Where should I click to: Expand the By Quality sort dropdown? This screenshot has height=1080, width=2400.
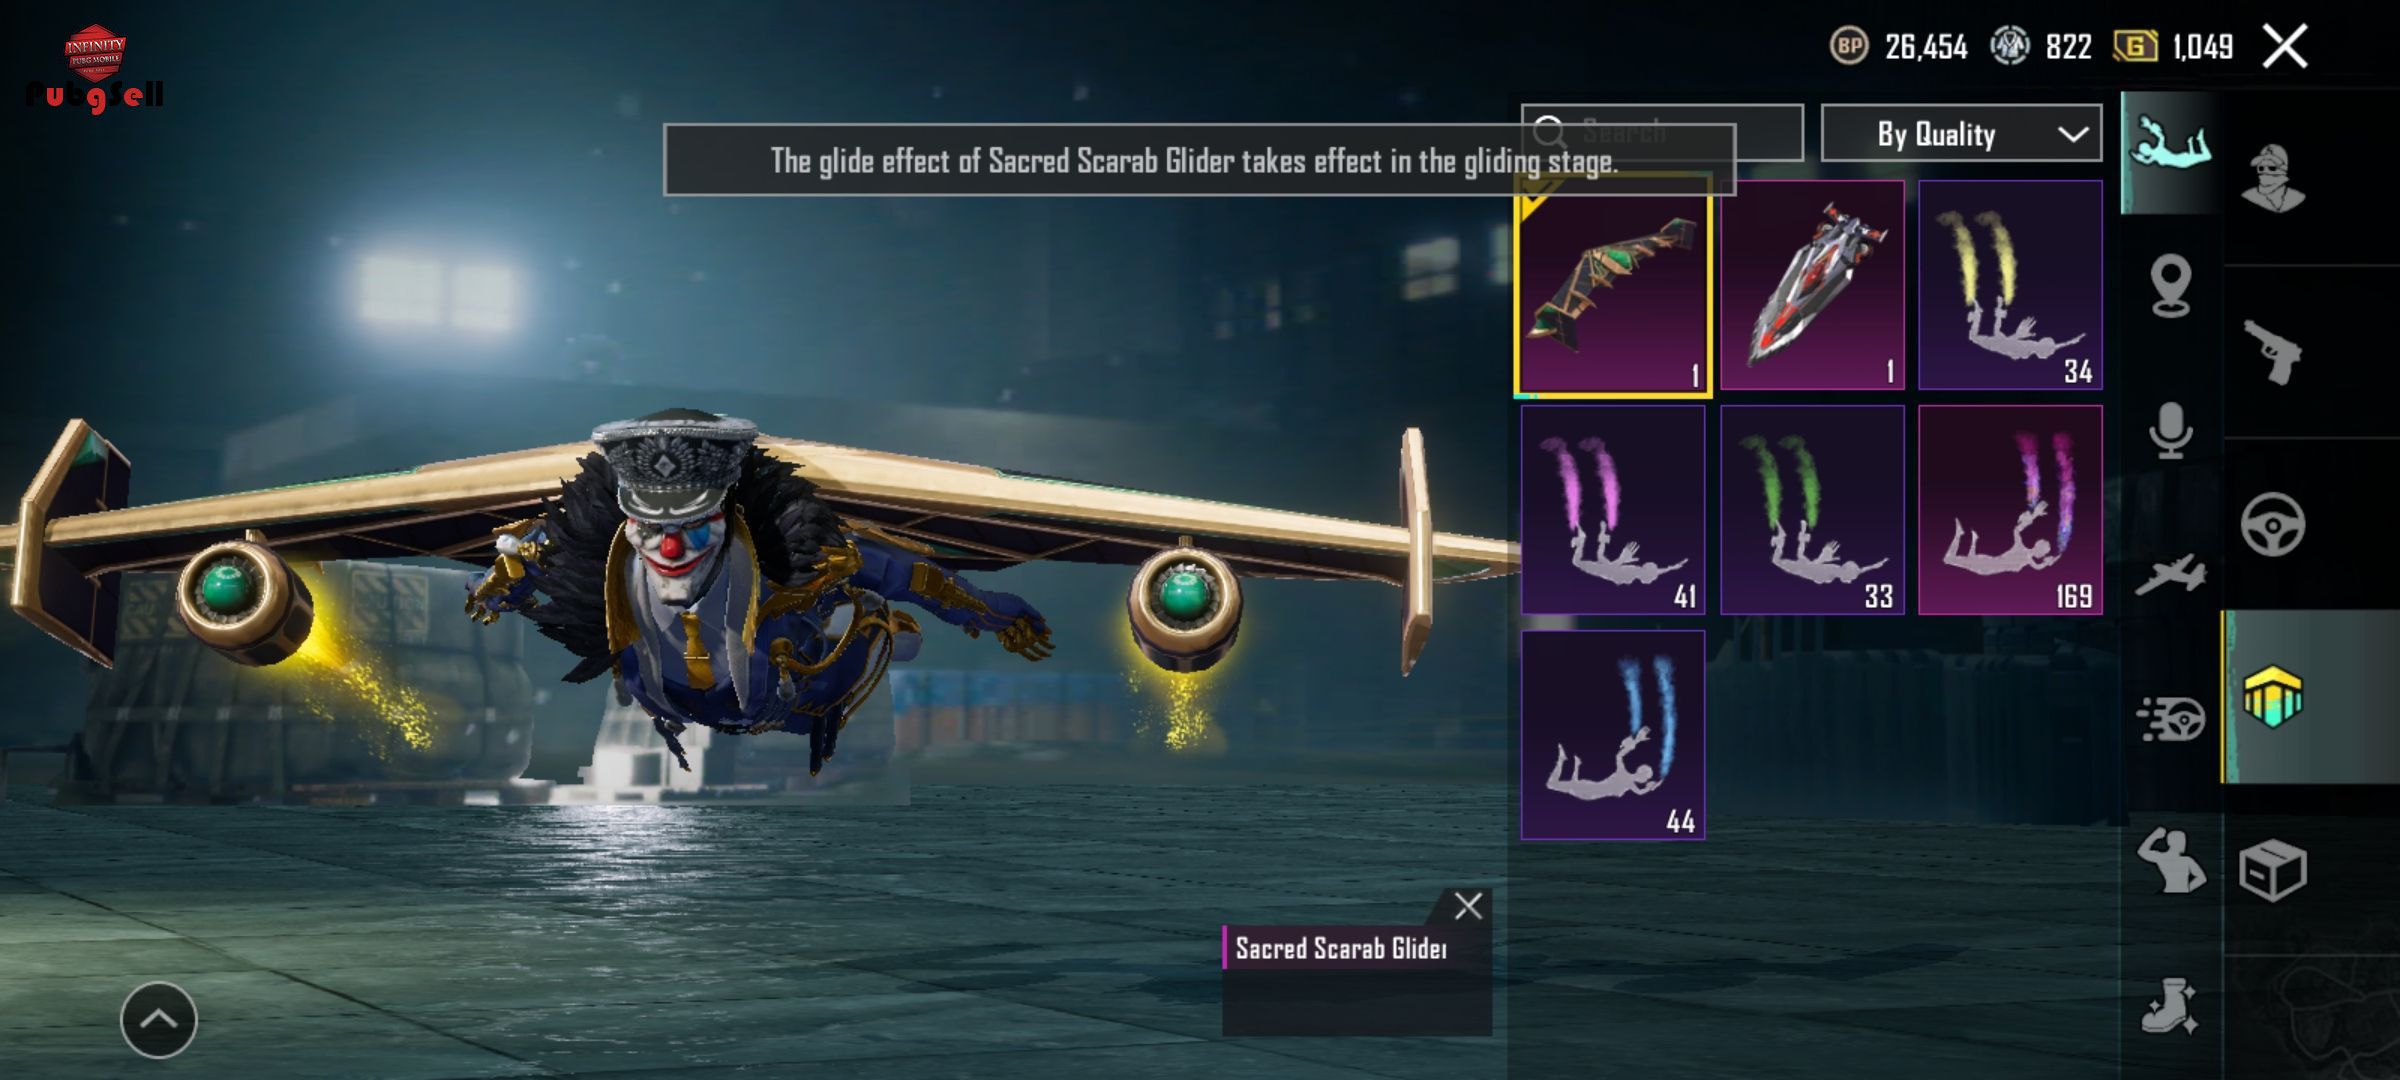point(1961,133)
